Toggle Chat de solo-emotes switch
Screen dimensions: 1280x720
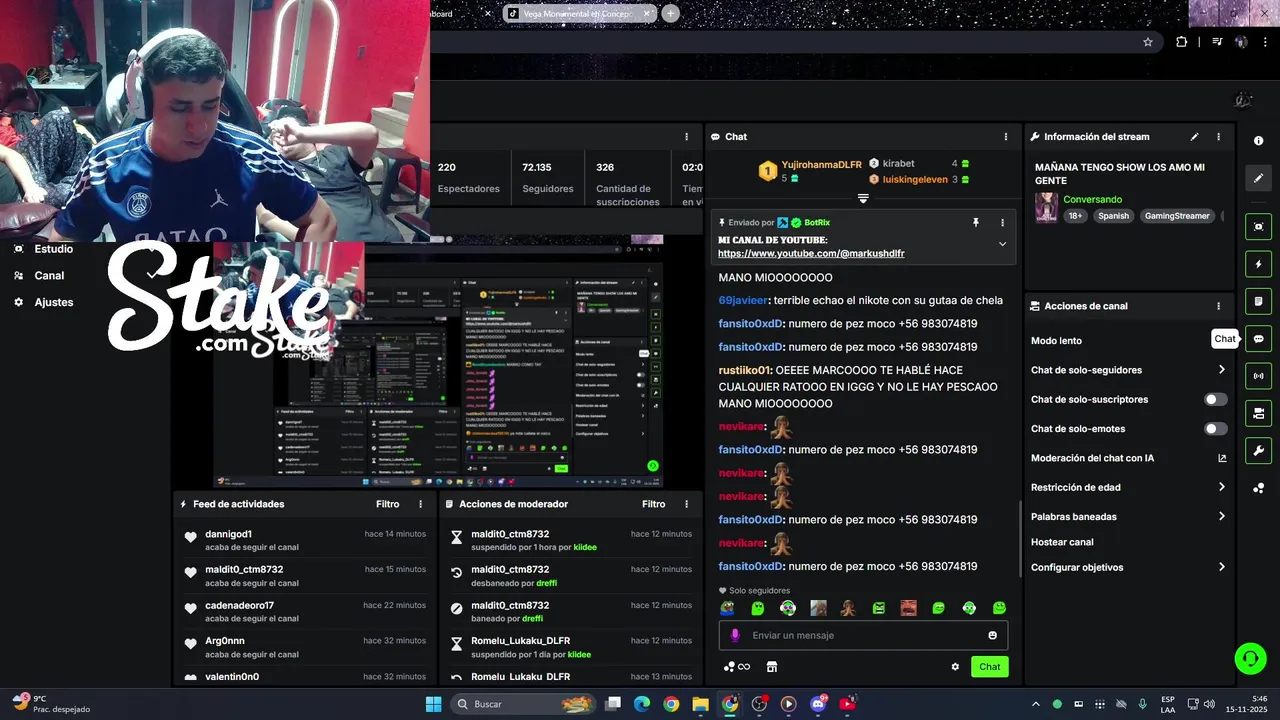click(x=1215, y=429)
